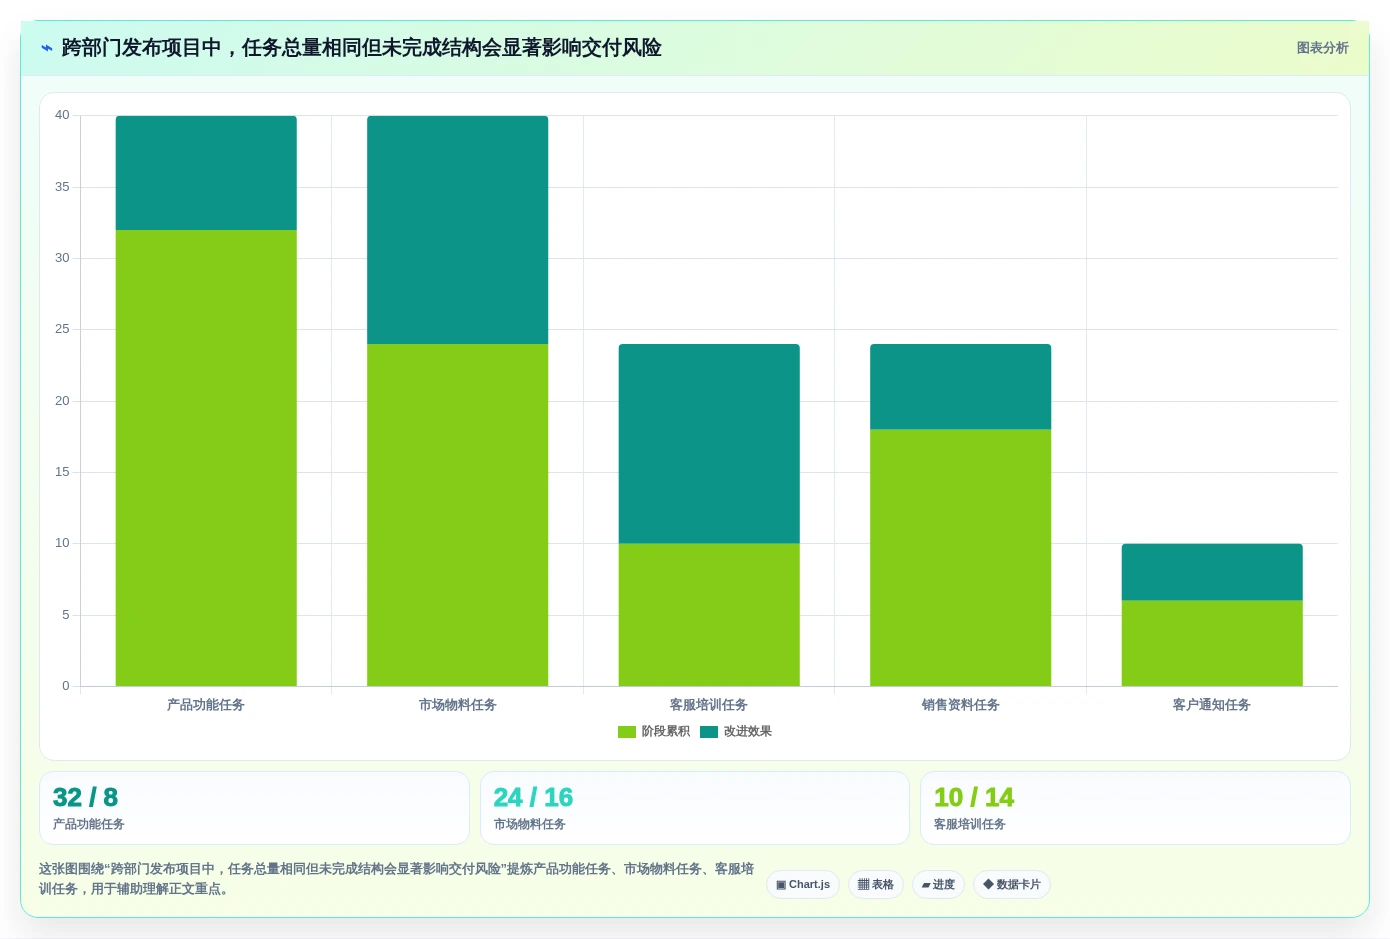Click the green bar segment for 客户通知任务
1390x939 pixels.
[x=1212, y=643]
